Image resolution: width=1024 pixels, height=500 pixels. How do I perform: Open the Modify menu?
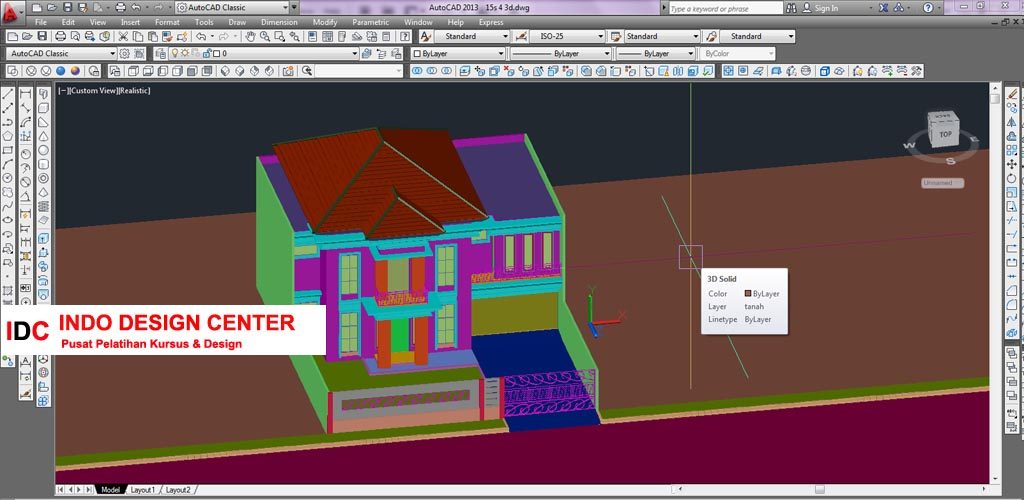tap(325, 22)
